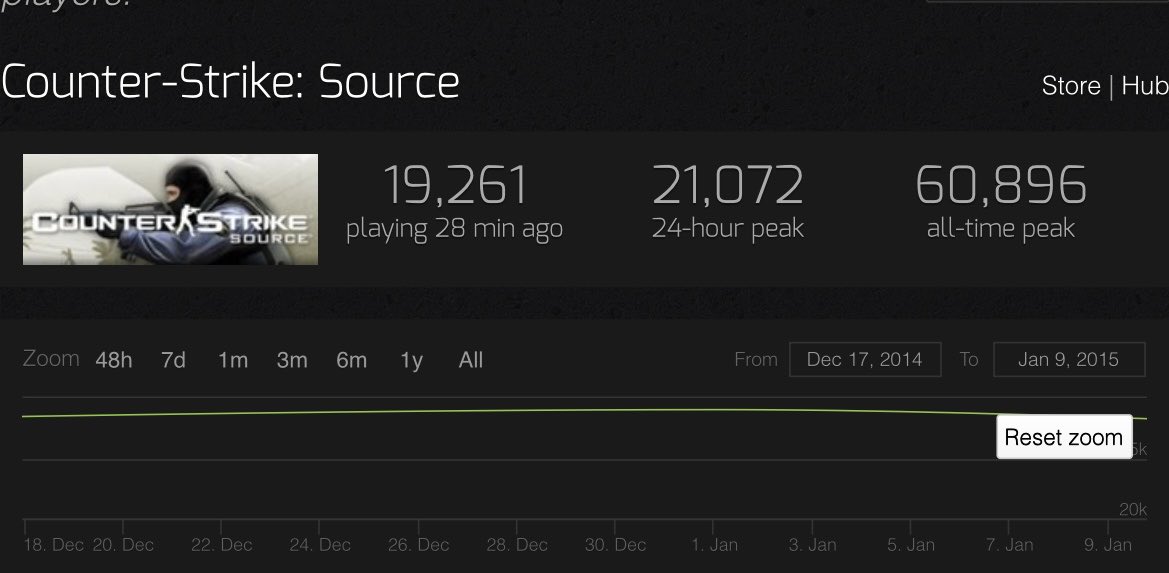Click the 9. Jan axis label

coord(1108,545)
